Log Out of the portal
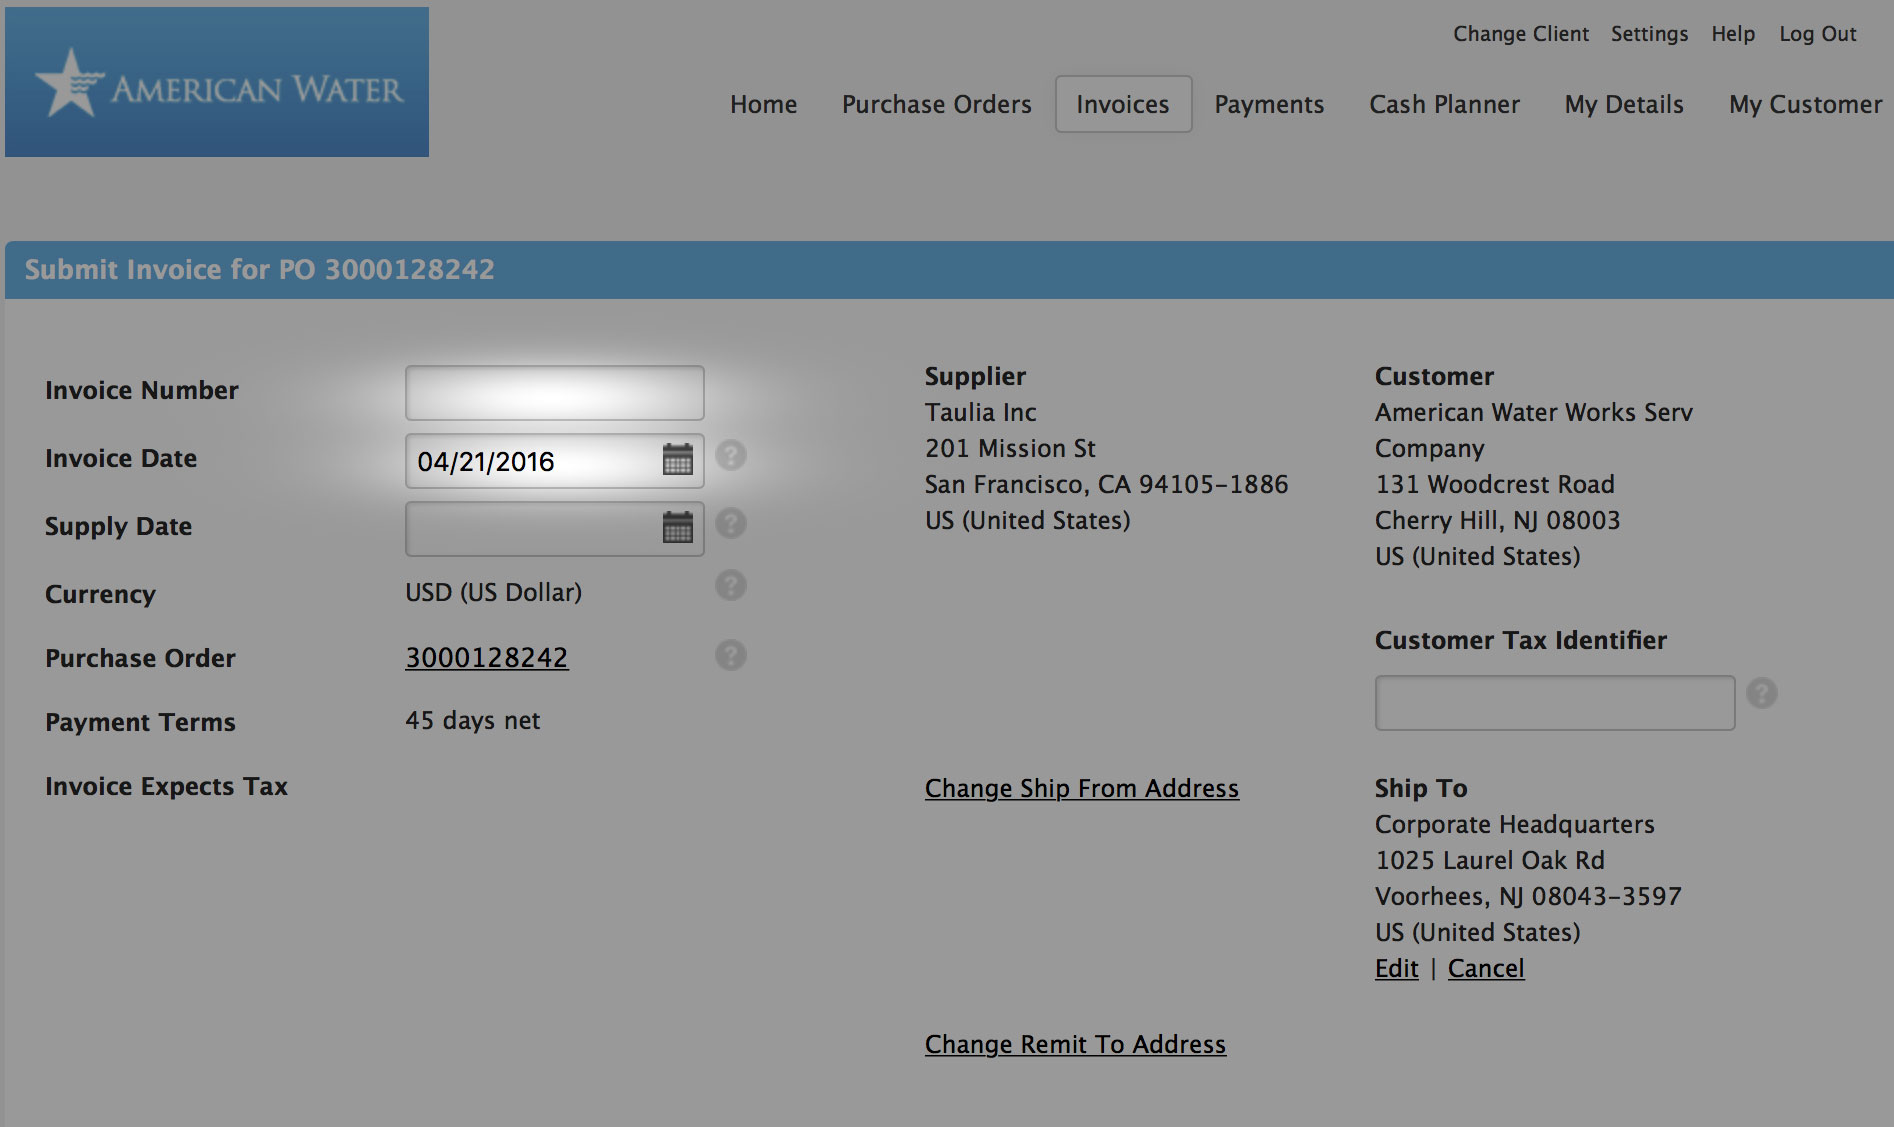Screen dimensions: 1894x1127 coord(1817,34)
